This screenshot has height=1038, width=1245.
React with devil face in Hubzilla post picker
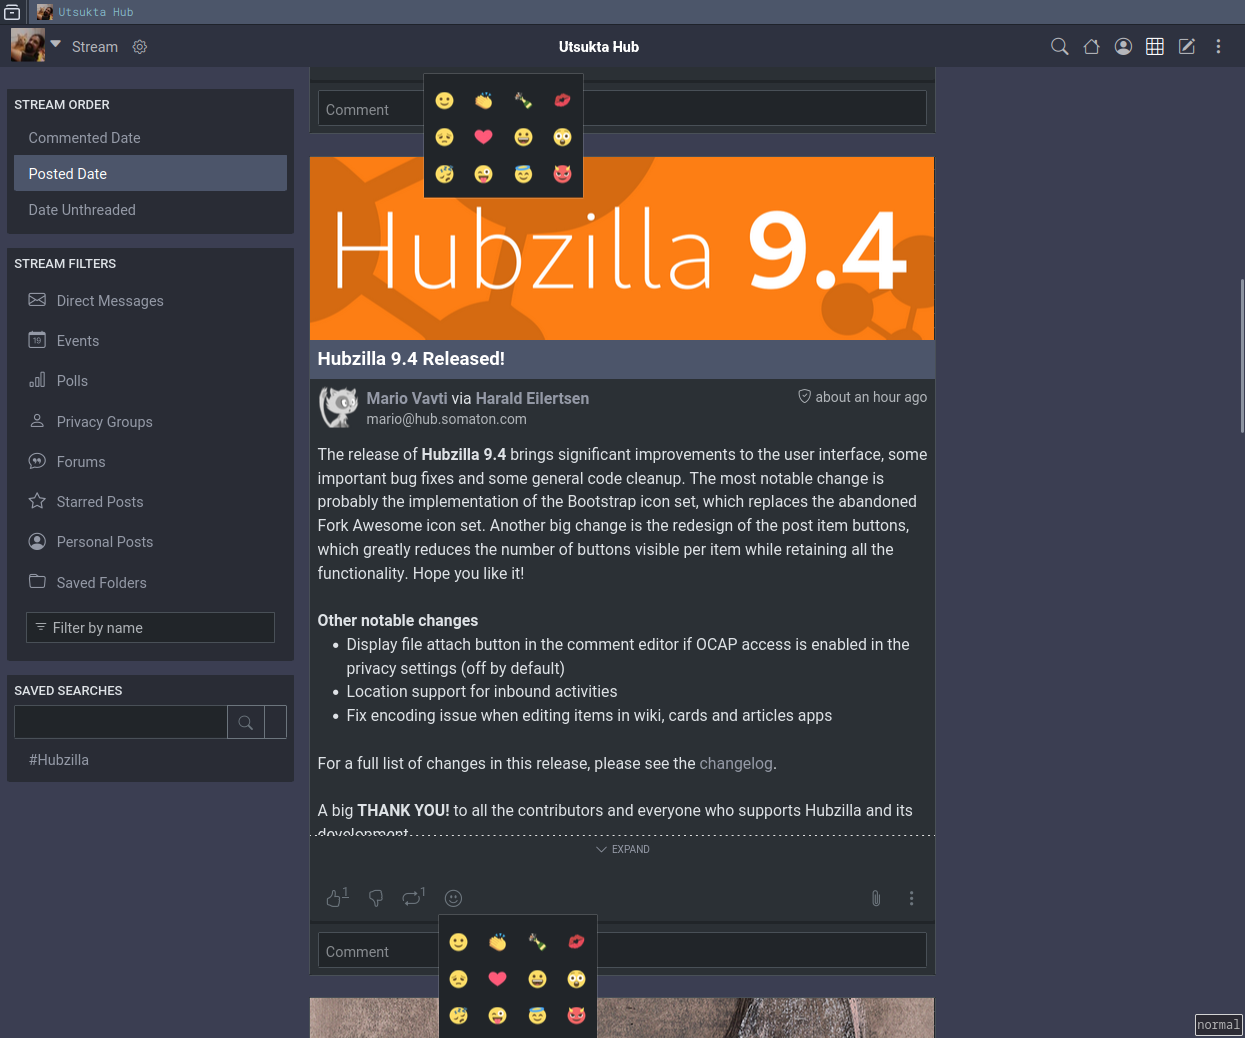pyautogui.click(x=576, y=1016)
